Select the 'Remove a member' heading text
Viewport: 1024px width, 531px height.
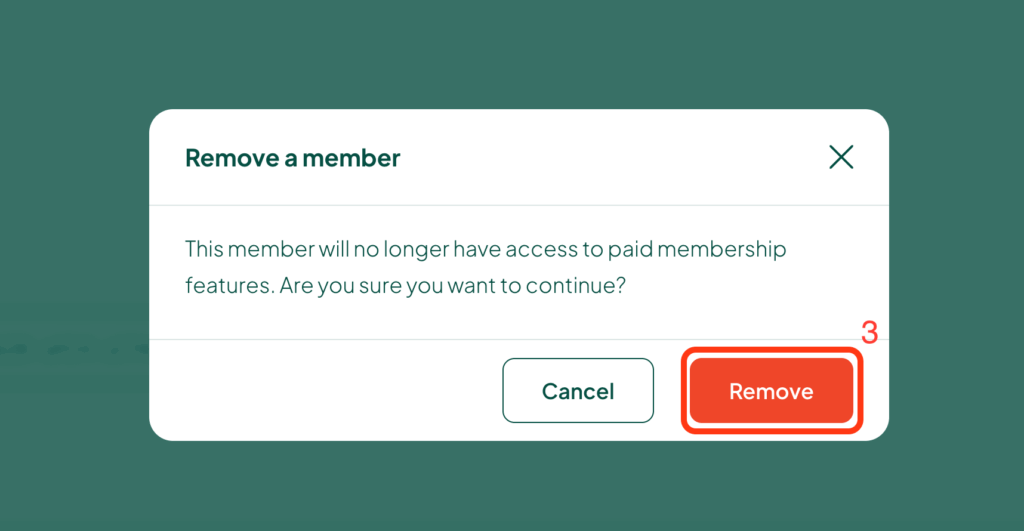coord(293,158)
